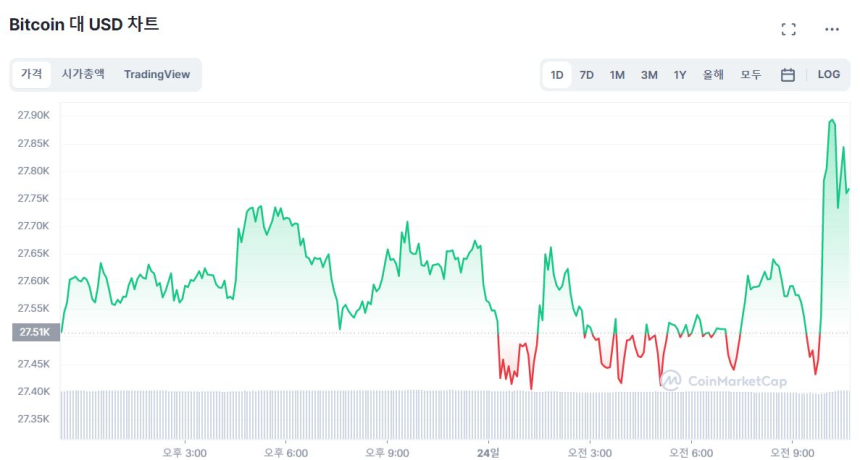Toggle LOG scale on the chart
860x460 pixels.
pos(829,75)
